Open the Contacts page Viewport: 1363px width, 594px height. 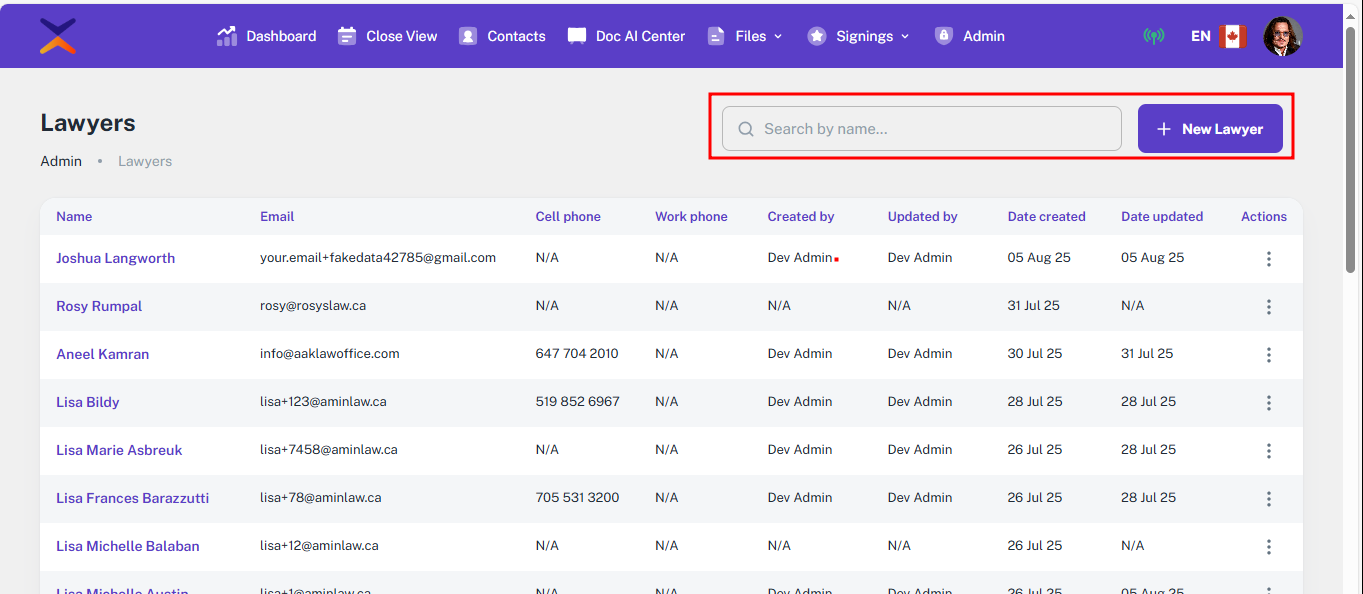coord(502,36)
